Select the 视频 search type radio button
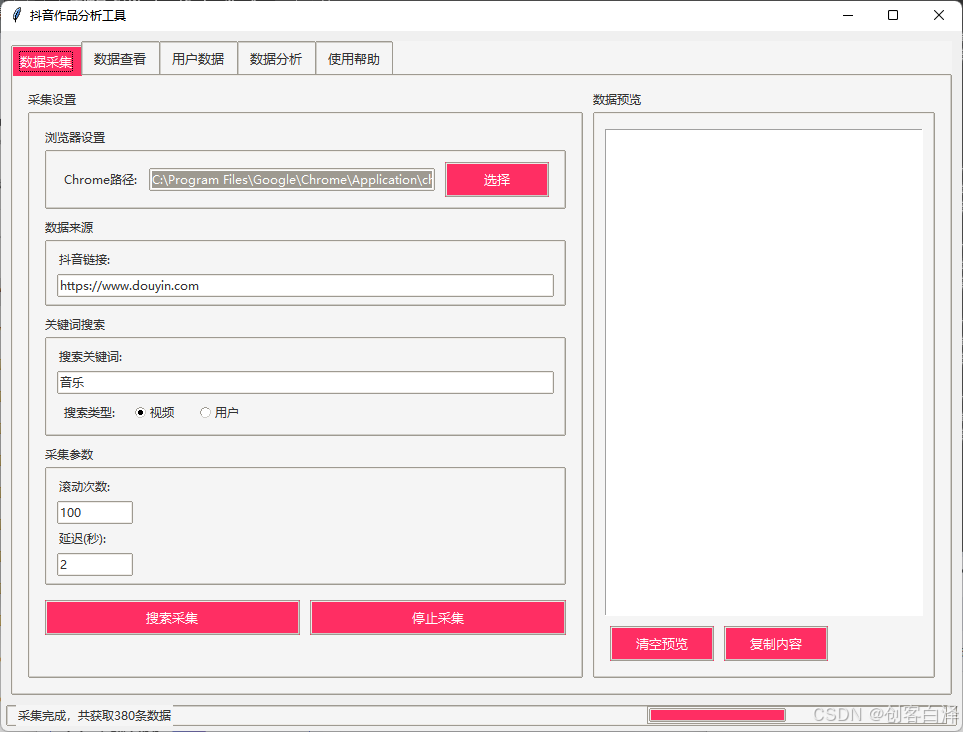Viewport: 963px width, 732px height. 155,413
